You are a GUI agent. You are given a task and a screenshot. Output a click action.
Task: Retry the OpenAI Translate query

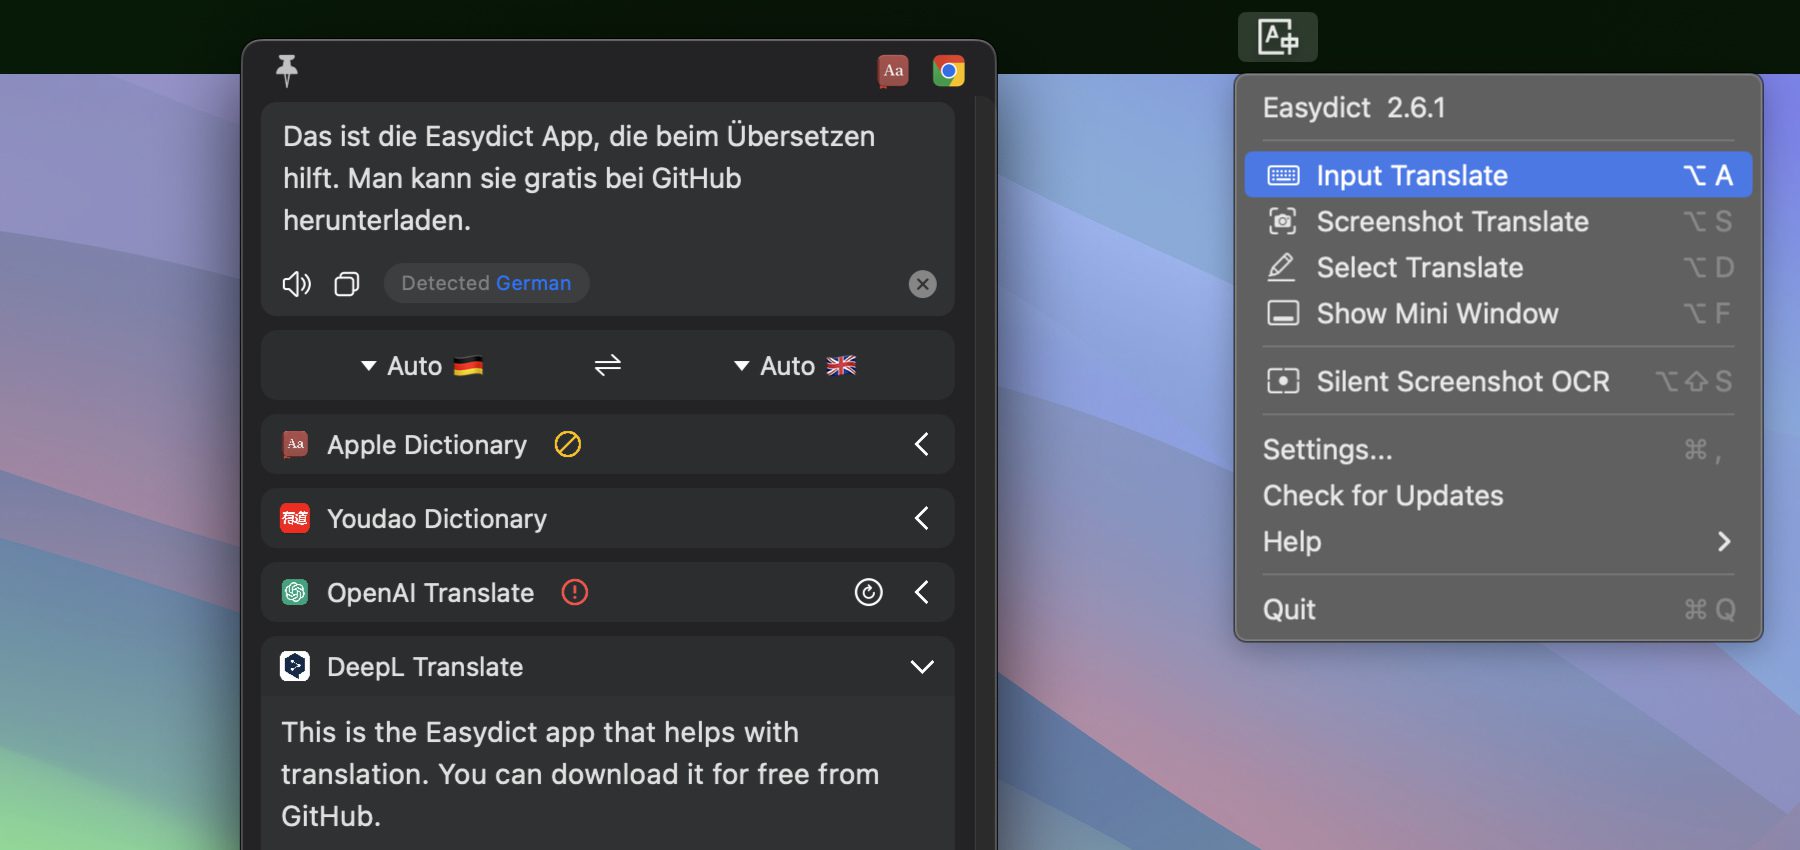click(x=868, y=592)
